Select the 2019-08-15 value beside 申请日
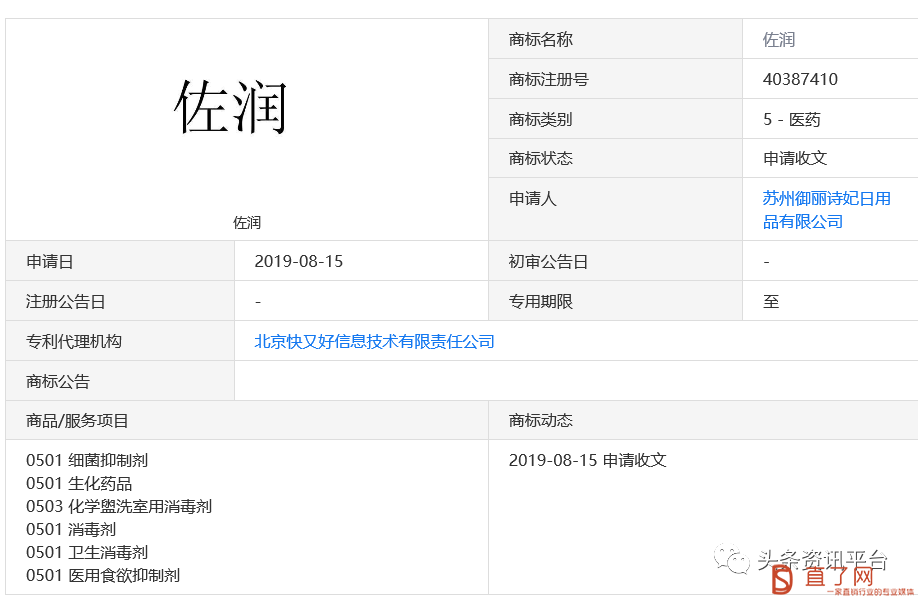 (299, 261)
